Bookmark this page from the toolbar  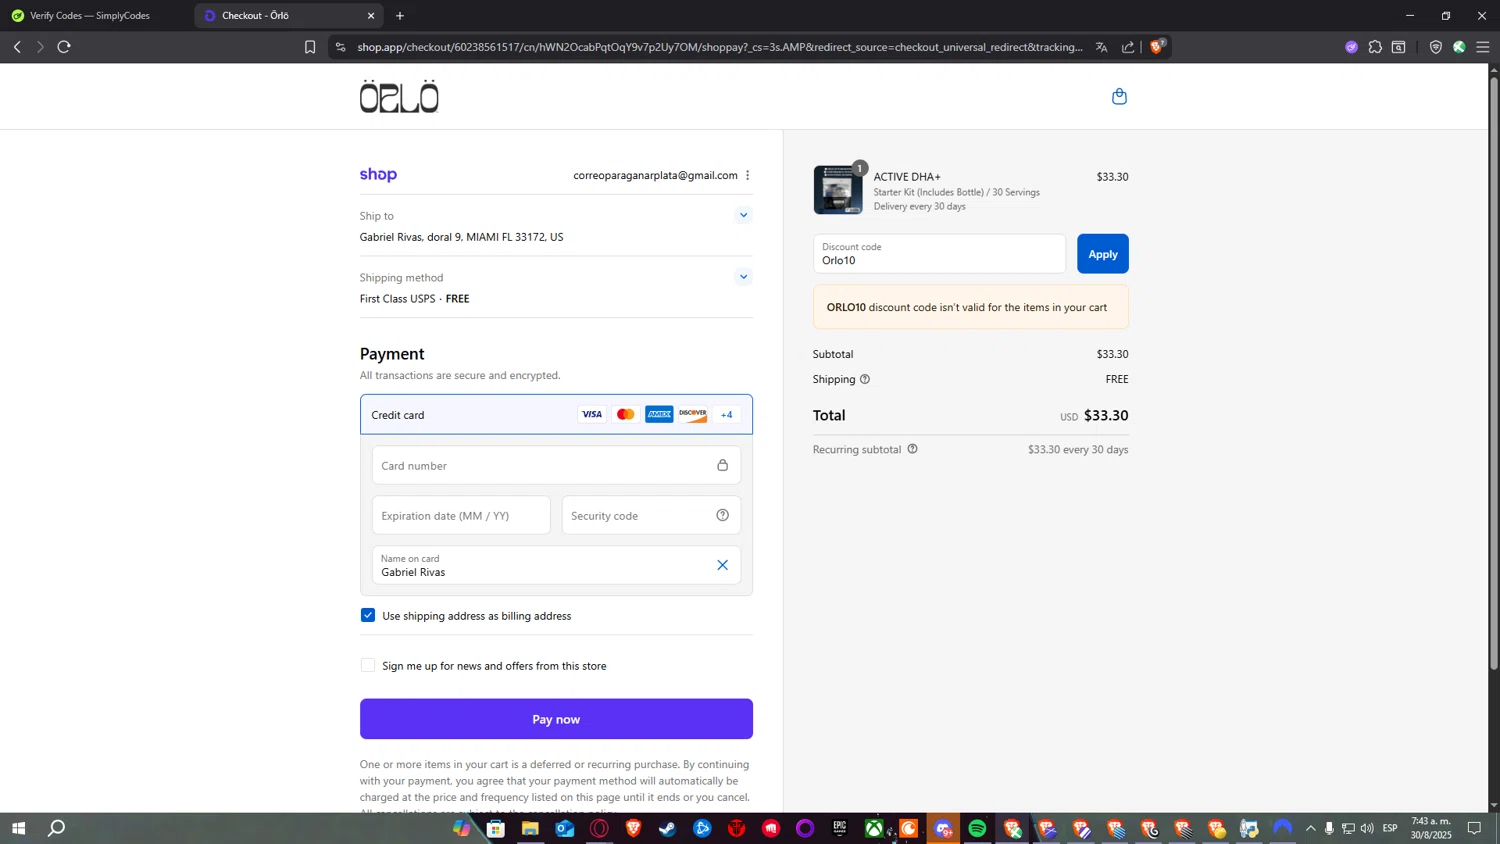click(310, 47)
